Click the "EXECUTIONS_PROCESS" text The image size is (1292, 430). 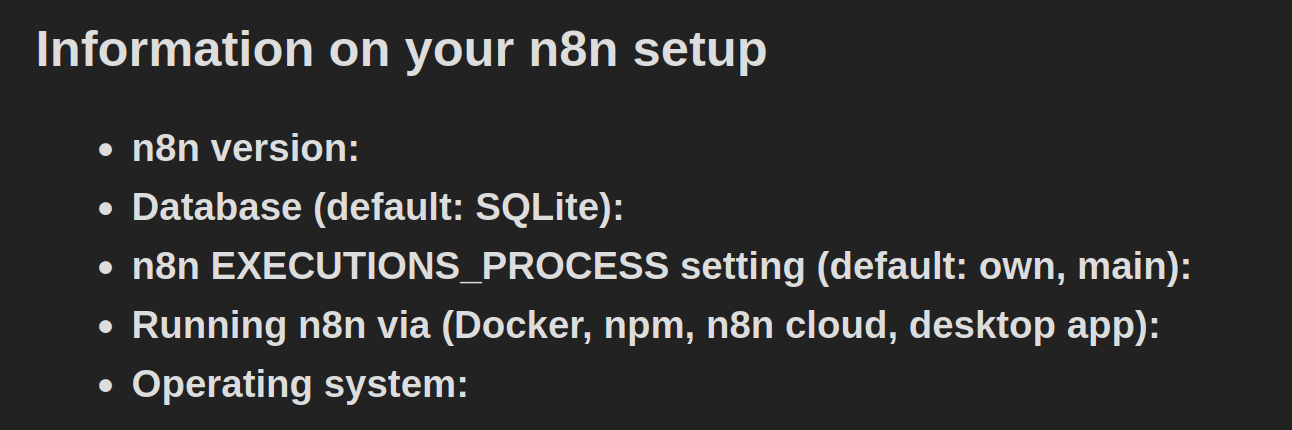tap(440, 266)
